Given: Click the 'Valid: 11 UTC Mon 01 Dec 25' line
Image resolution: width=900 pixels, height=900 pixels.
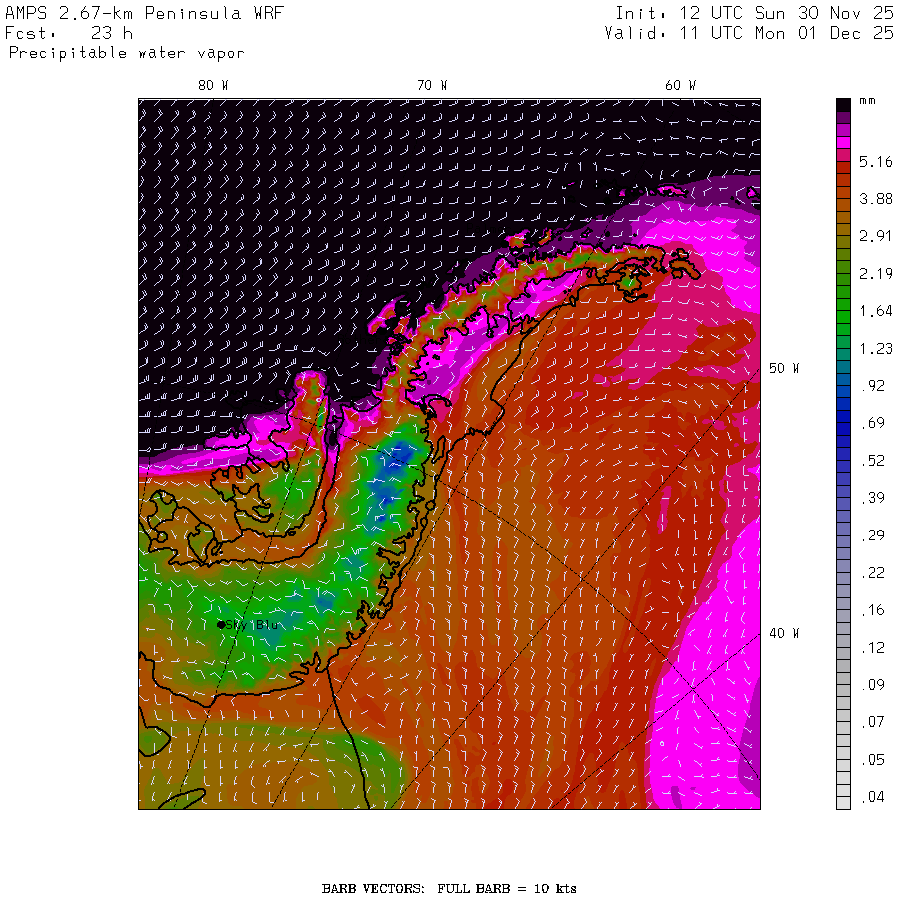Looking at the screenshot, I should tap(749, 33).
